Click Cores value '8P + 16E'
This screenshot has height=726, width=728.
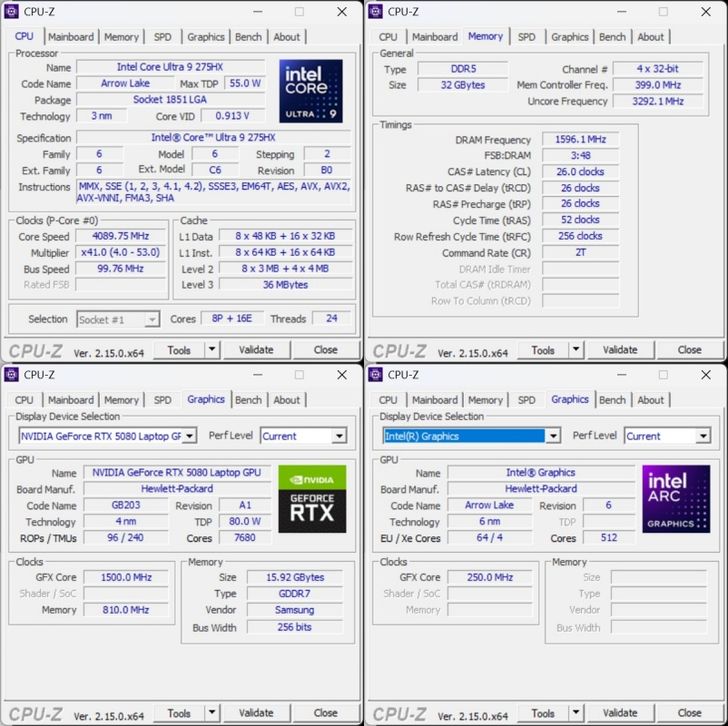[x=232, y=318]
